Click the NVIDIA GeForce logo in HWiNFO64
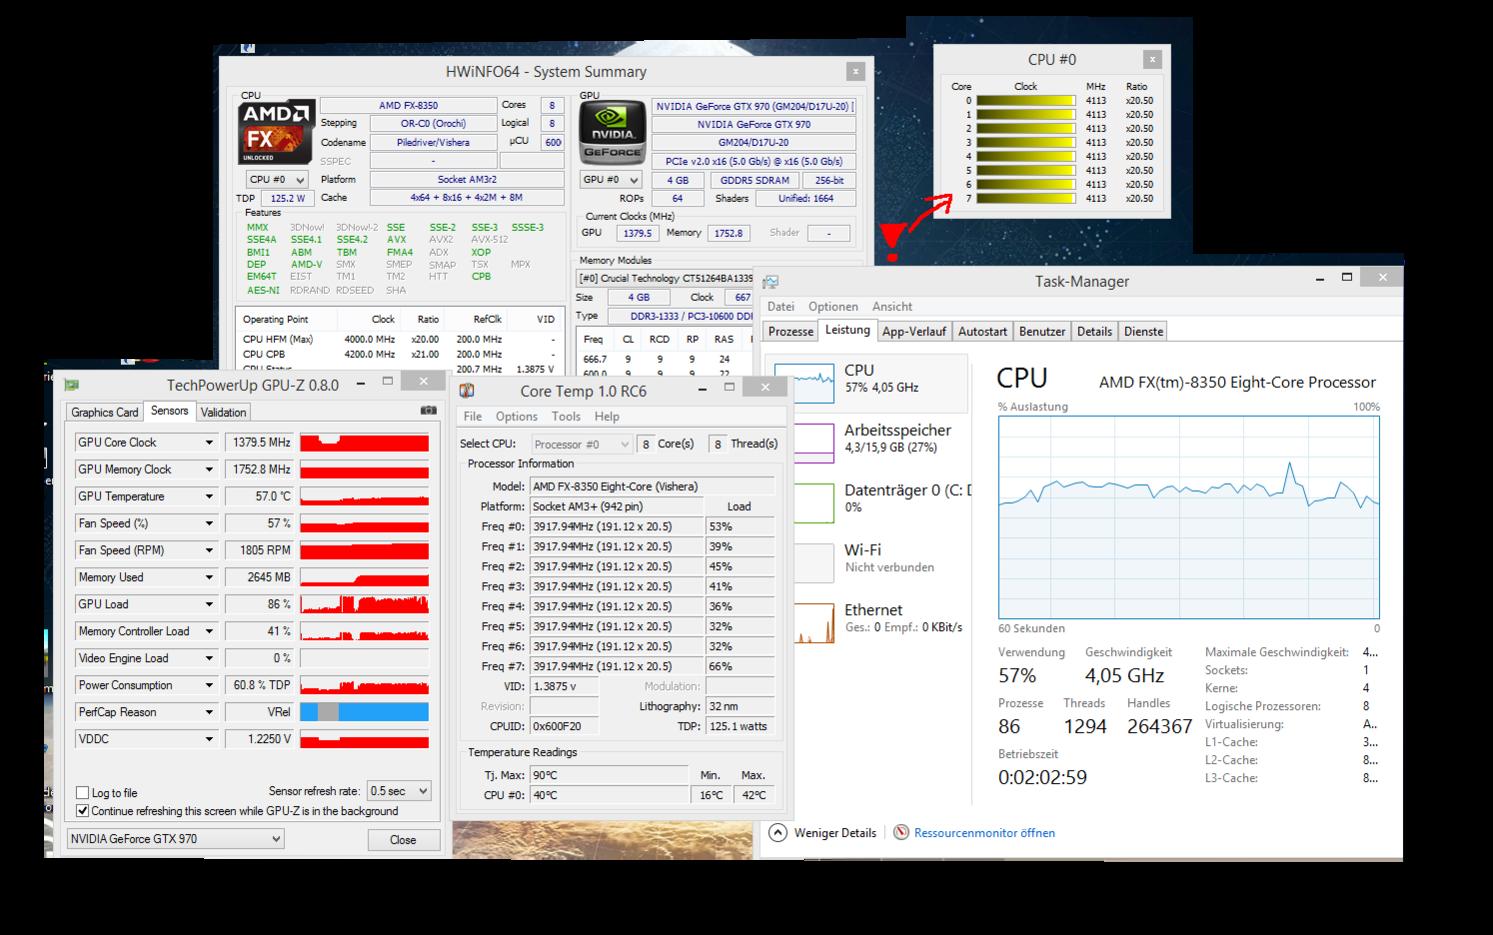 613,132
